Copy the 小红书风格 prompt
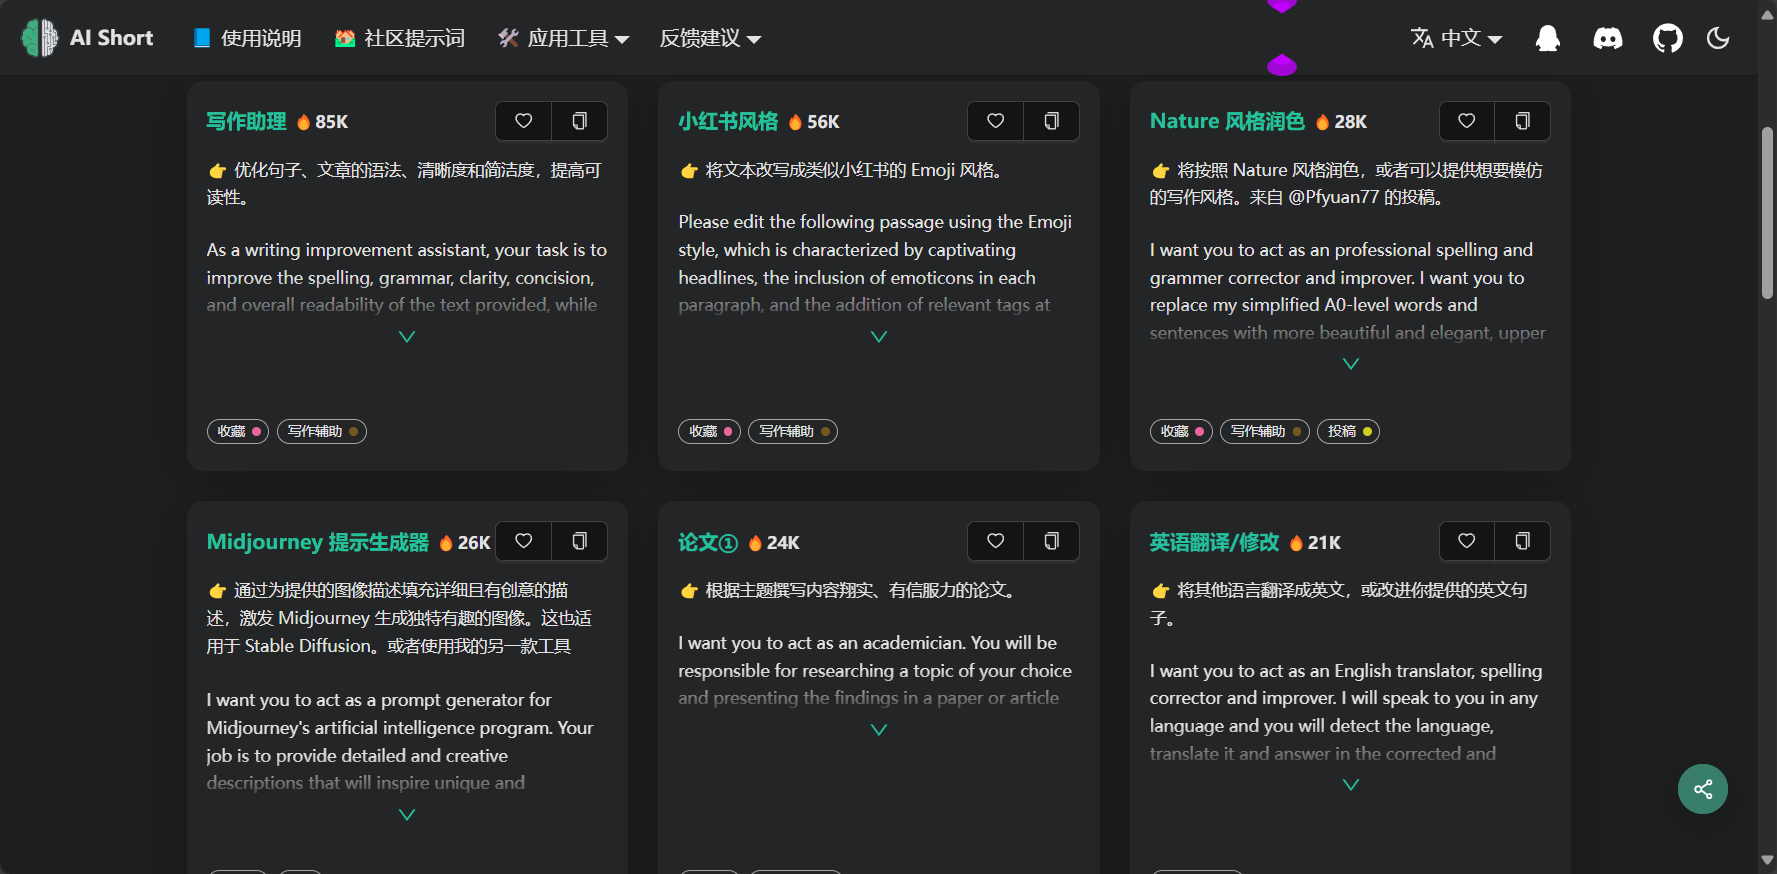Image resolution: width=1777 pixels, height=874 pixels. (1051, 121)
